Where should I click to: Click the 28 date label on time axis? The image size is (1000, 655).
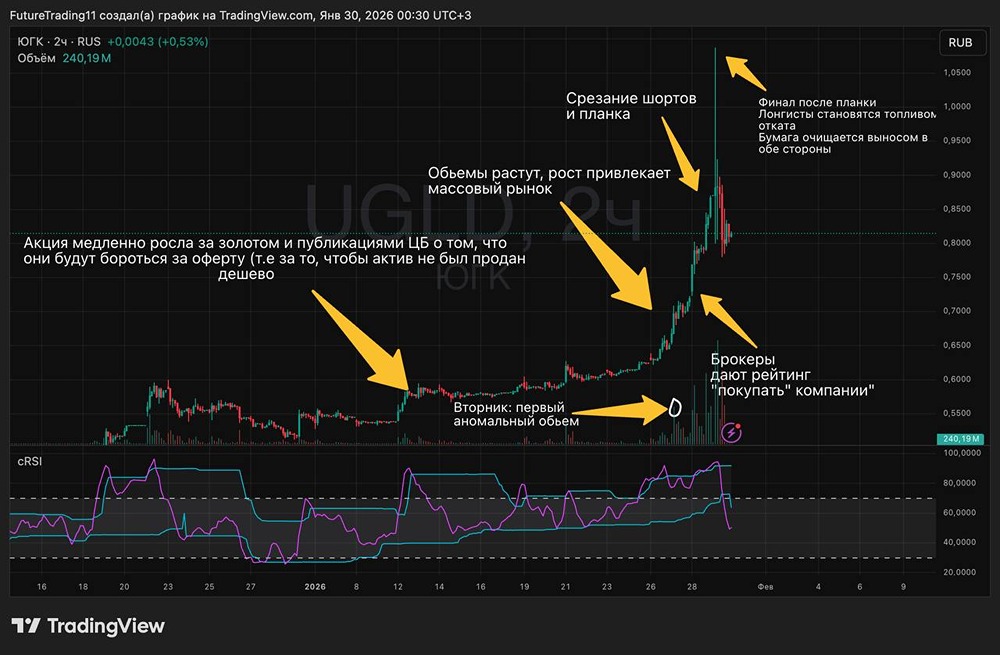(692, 587)
